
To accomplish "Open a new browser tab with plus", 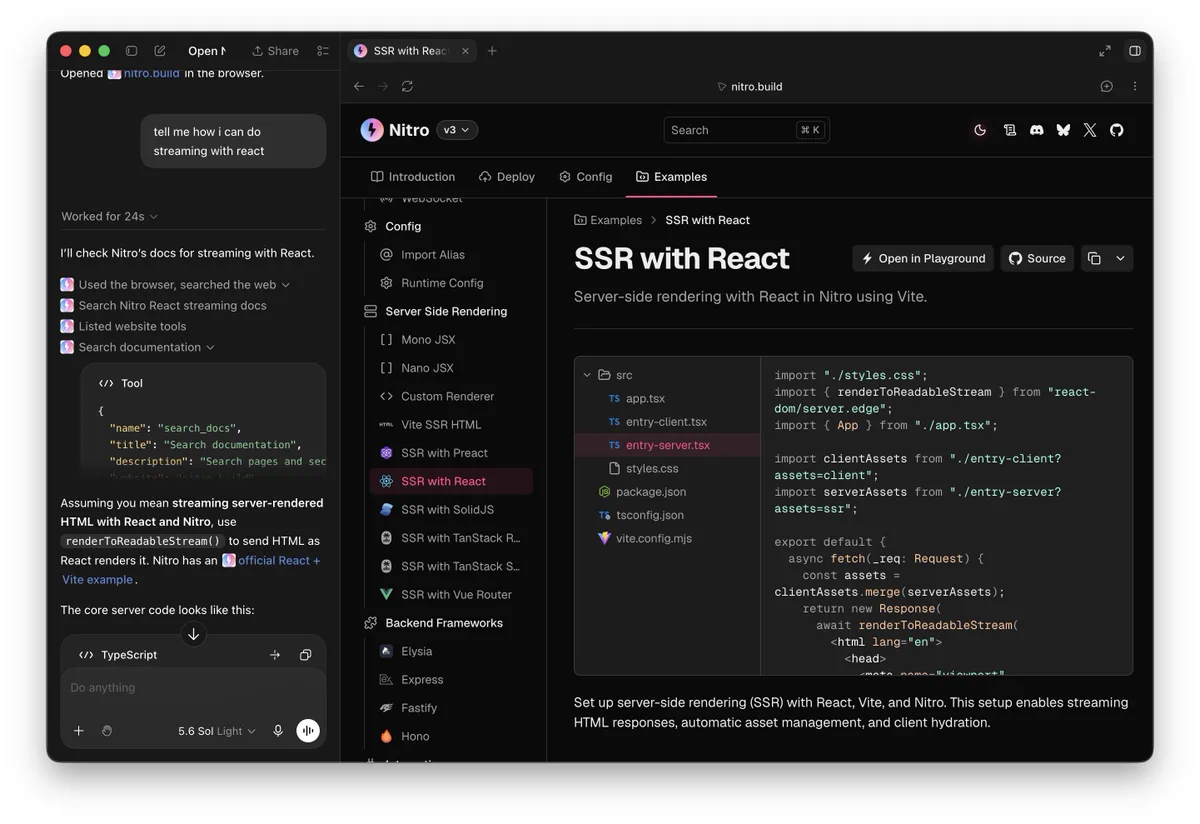I will (492, 51).
